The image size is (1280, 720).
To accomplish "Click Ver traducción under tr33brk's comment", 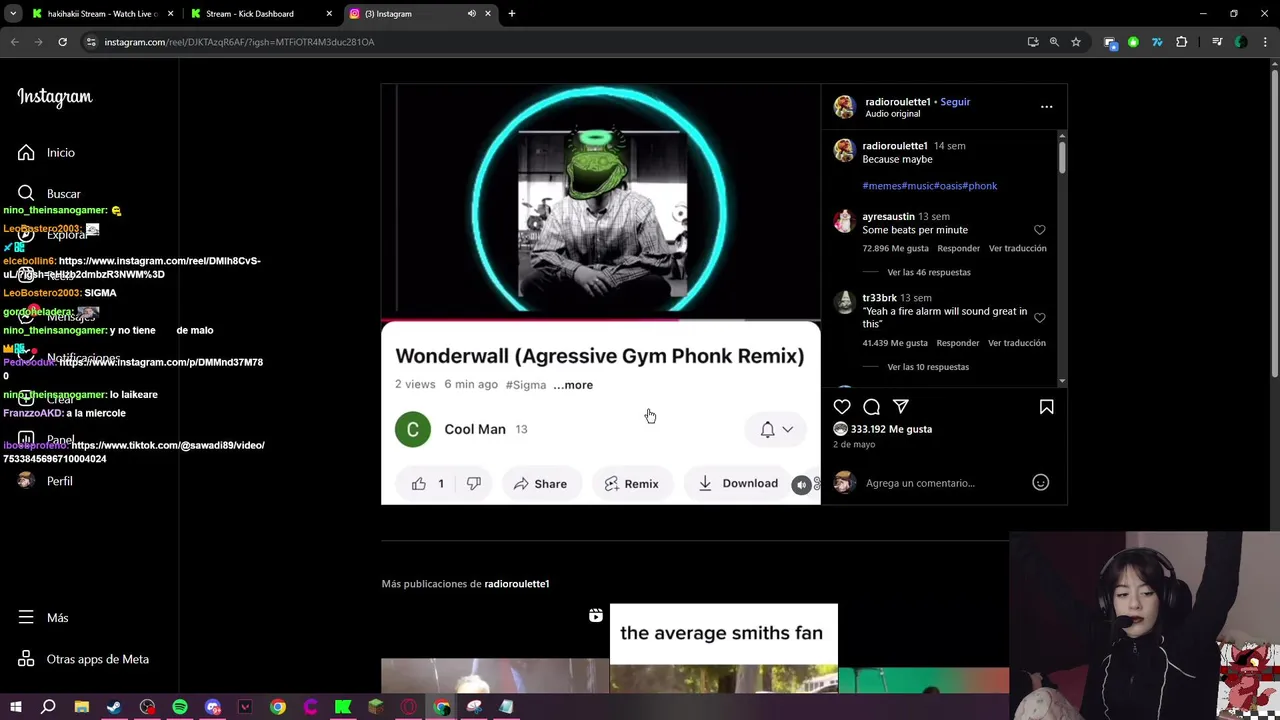I will point(1017,343).
